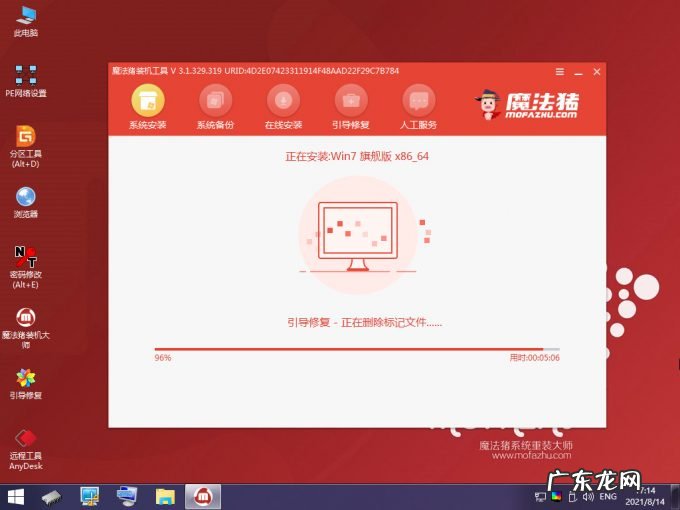Open File Explorer from taskbar

165,497
